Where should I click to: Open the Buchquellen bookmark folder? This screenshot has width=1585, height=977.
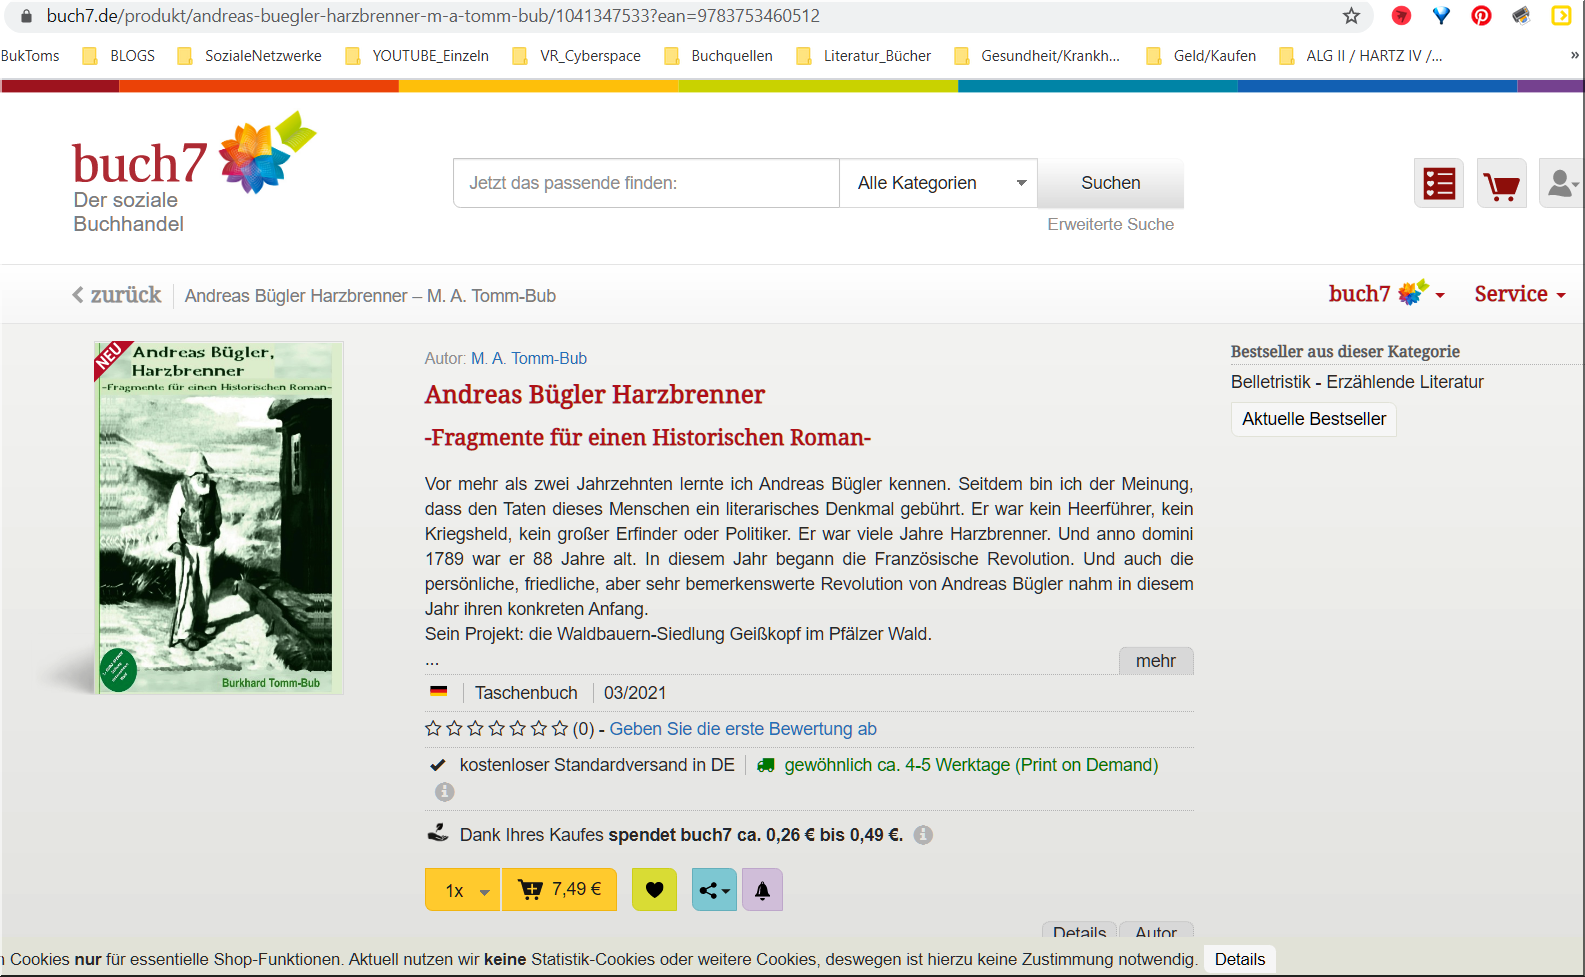pos(719,56)
